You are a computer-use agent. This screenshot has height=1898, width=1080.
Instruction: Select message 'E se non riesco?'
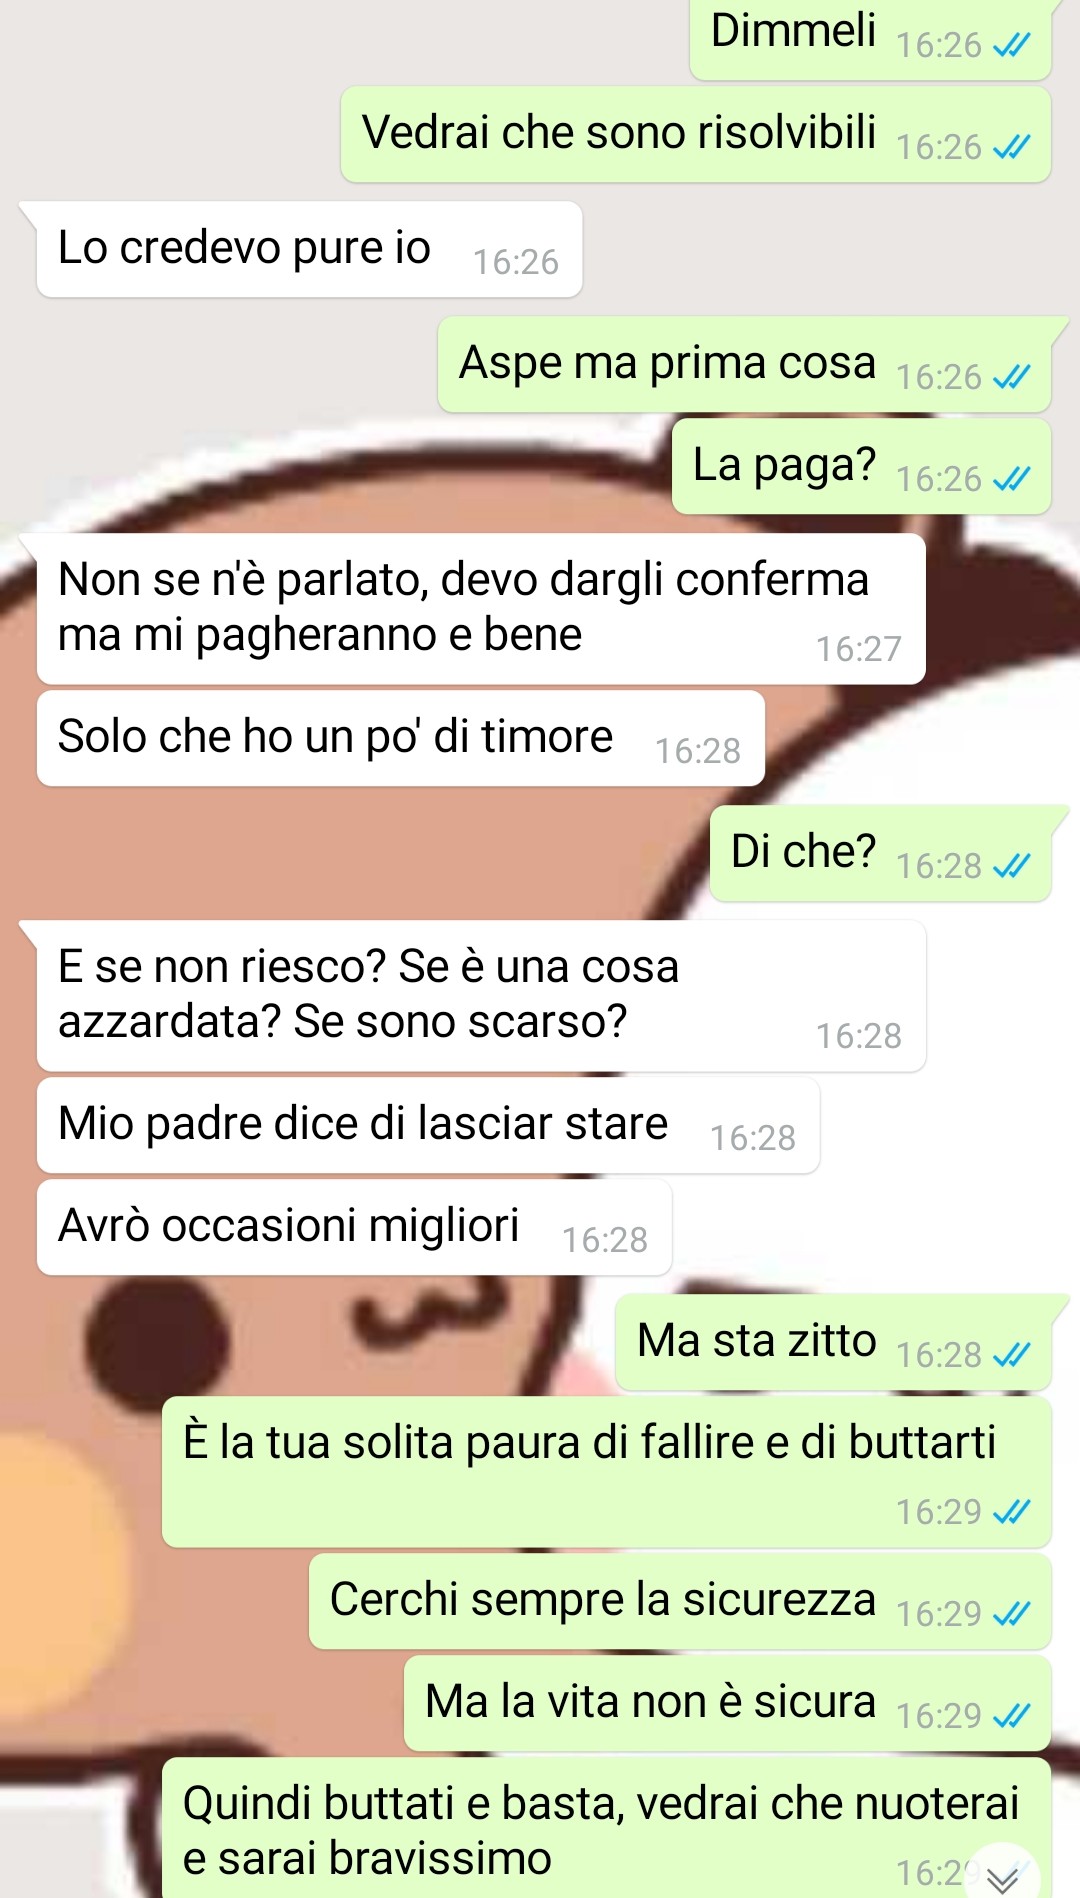pyautogui.click(x=481, y=995)
